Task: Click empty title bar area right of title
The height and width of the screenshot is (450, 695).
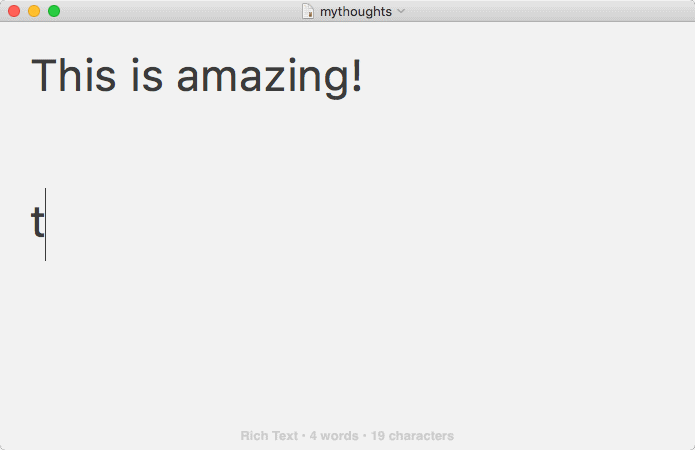Action: click(x=550, y=11)
